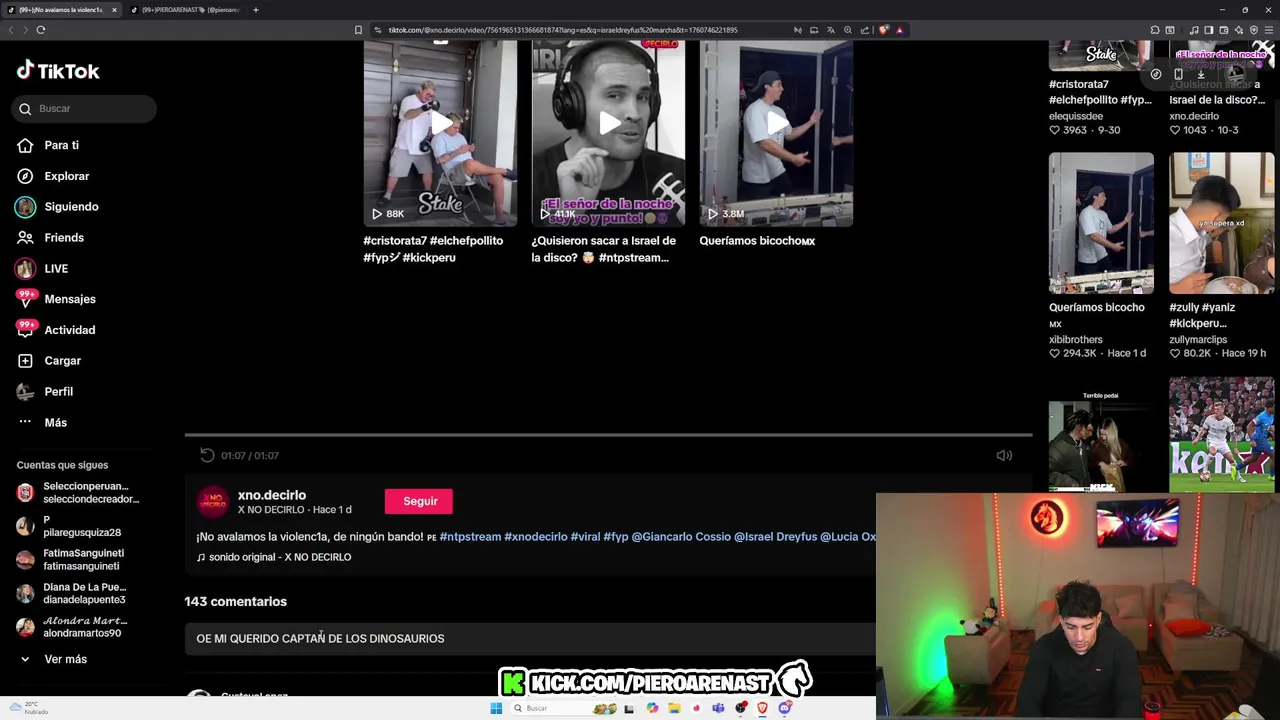Image resolution: width=1280 pixels, height=720 pixels.
Task: Open Perfil avatar icon
Action: click(25, 392)
